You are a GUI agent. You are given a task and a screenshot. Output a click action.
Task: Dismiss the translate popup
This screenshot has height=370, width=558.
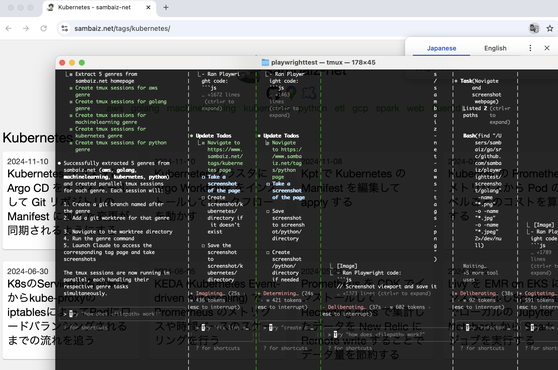click(547, 48)
